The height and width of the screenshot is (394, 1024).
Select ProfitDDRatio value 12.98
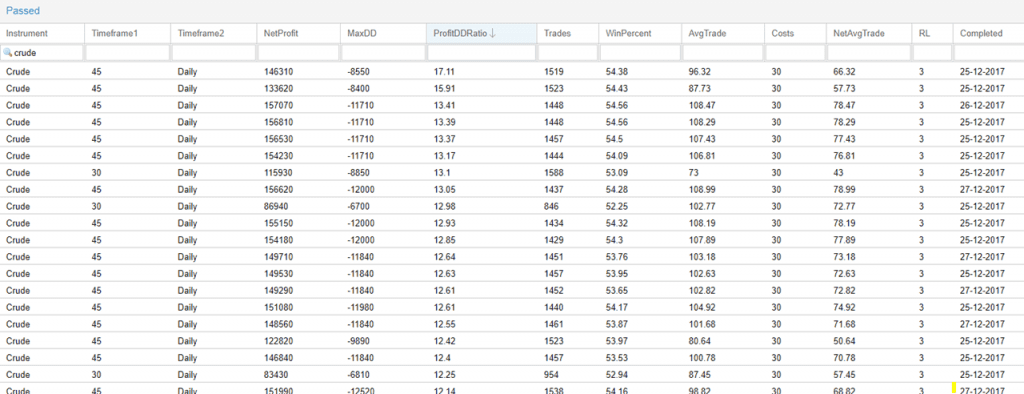443,206
